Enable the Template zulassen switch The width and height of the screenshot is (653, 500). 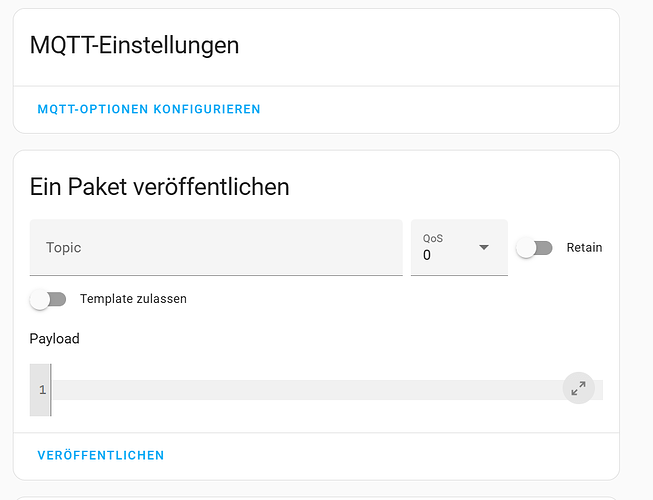click(48, 299)
